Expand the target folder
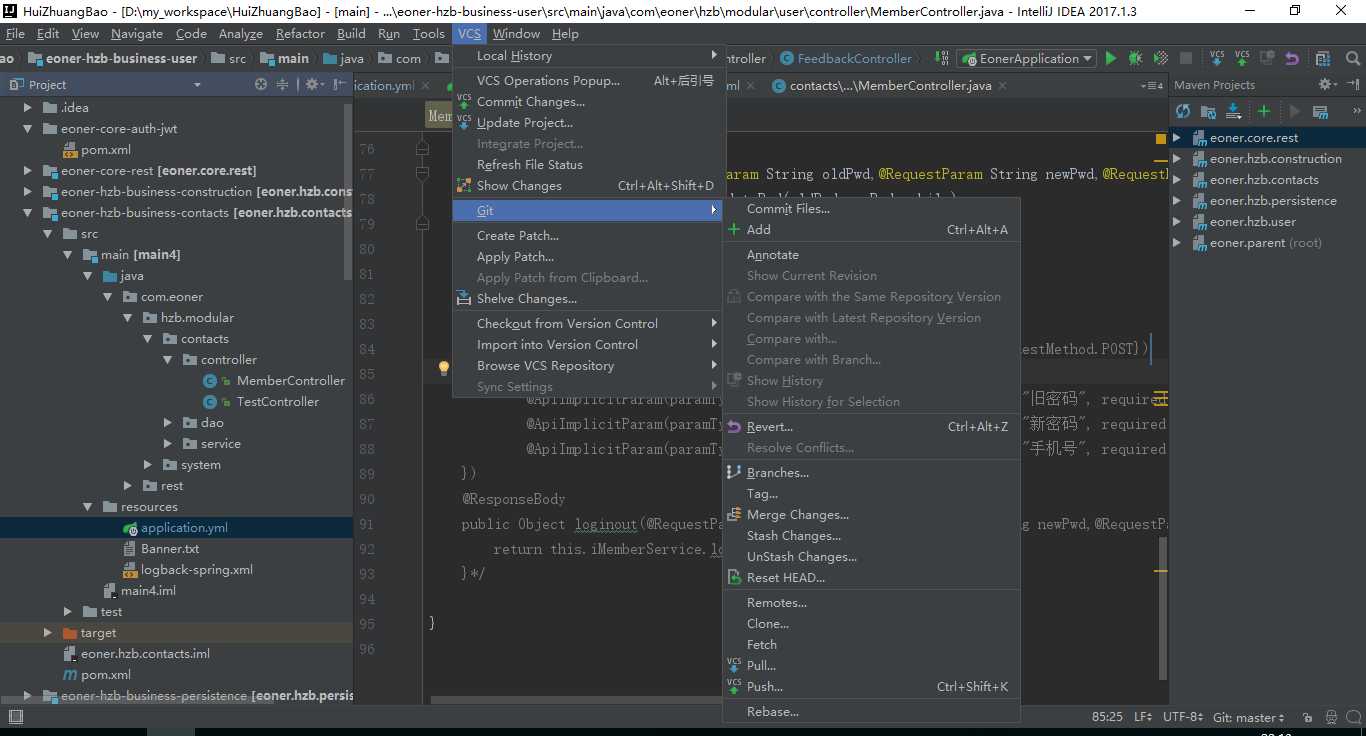Viewport: 1366px width, 736px height. coord(48,633)
